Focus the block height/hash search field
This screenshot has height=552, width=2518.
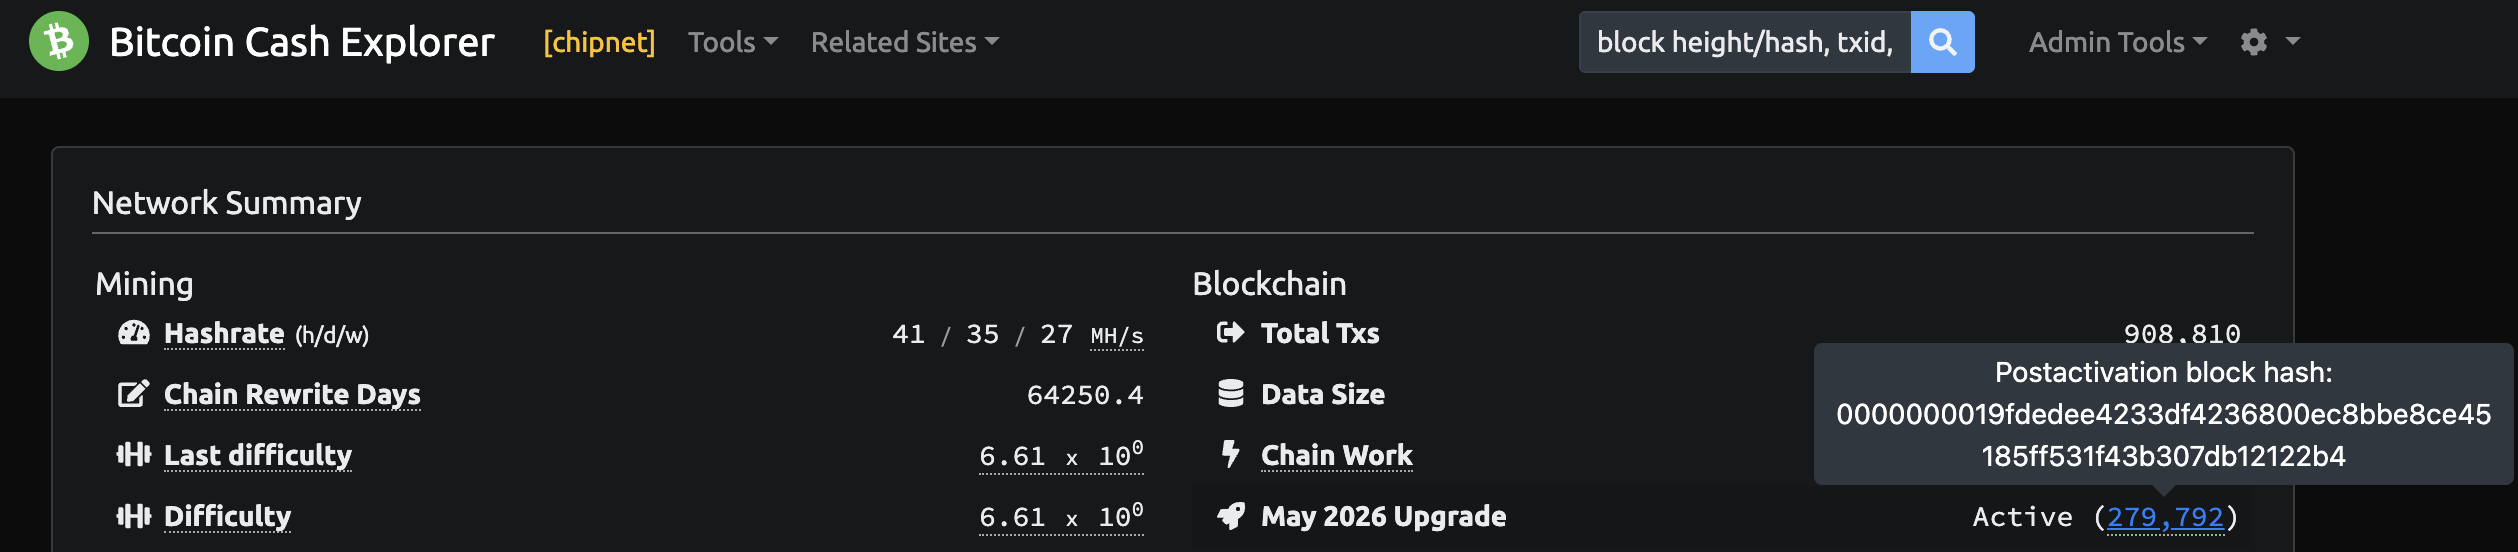1744,42
